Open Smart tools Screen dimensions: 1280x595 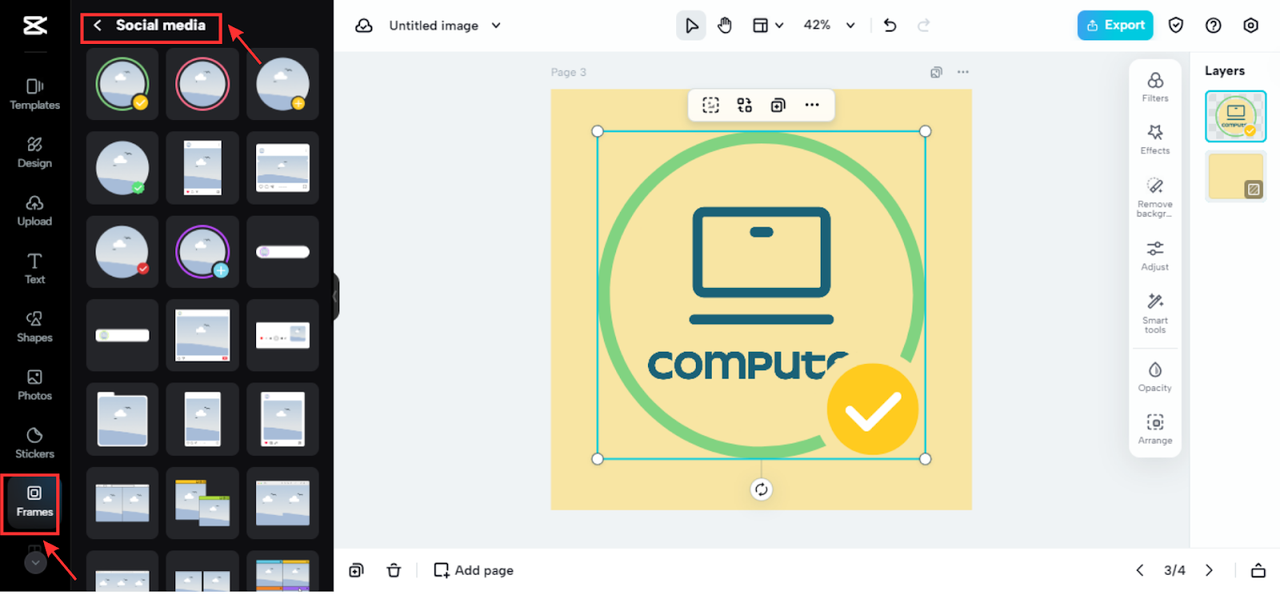tap(1155, 313)
